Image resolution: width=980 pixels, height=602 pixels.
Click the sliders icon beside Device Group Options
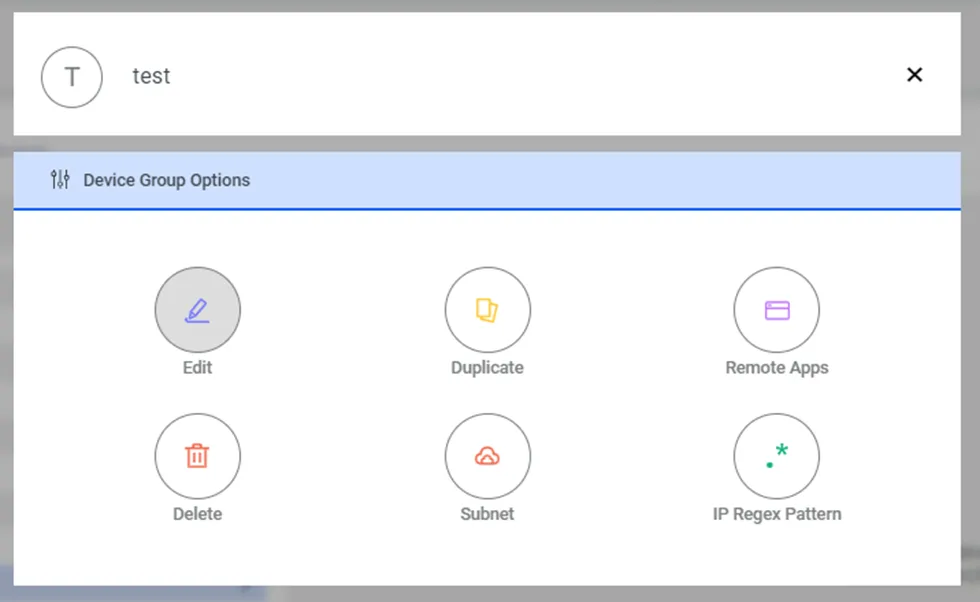(60, 179)
